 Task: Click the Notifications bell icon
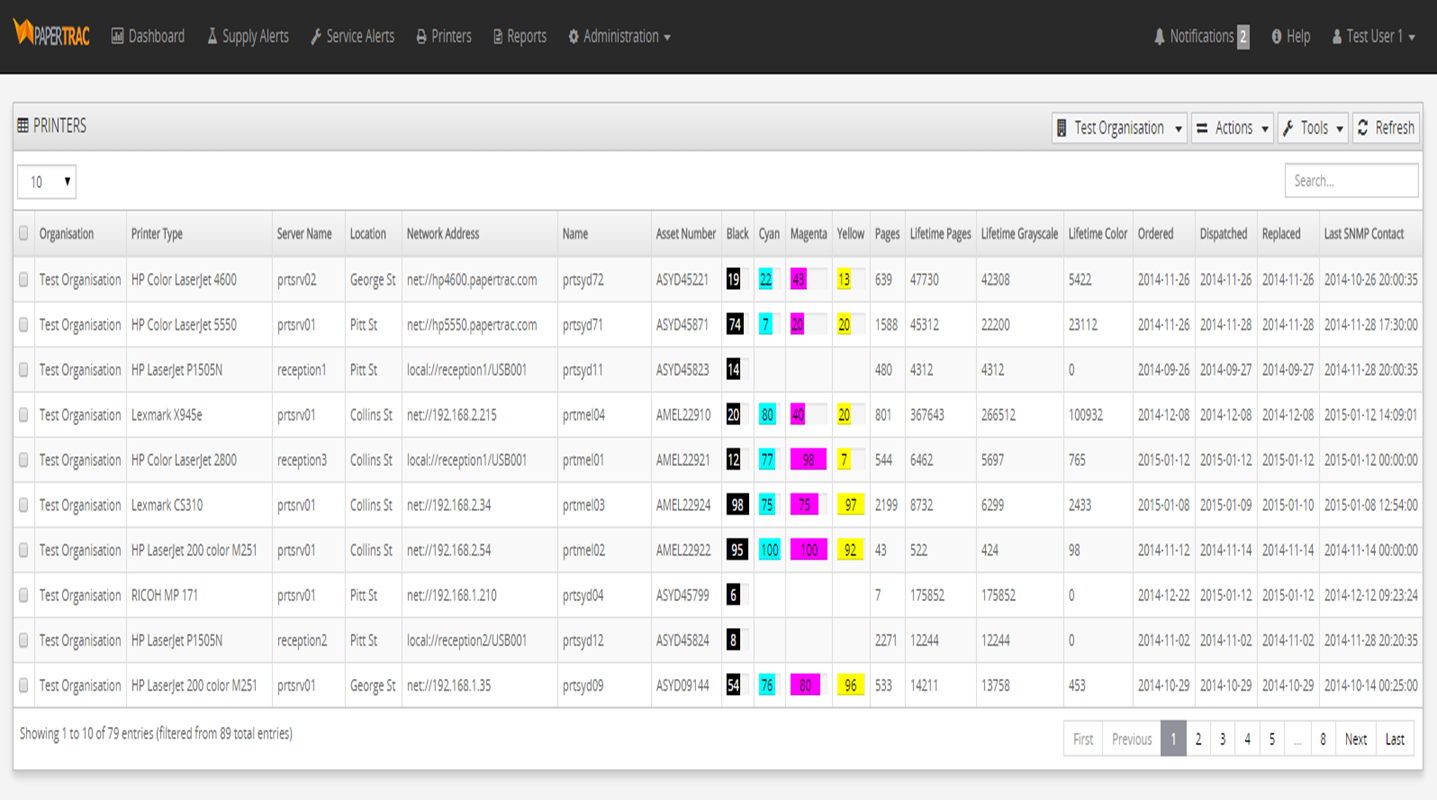pyautogui.click(x=1159, y=37)
